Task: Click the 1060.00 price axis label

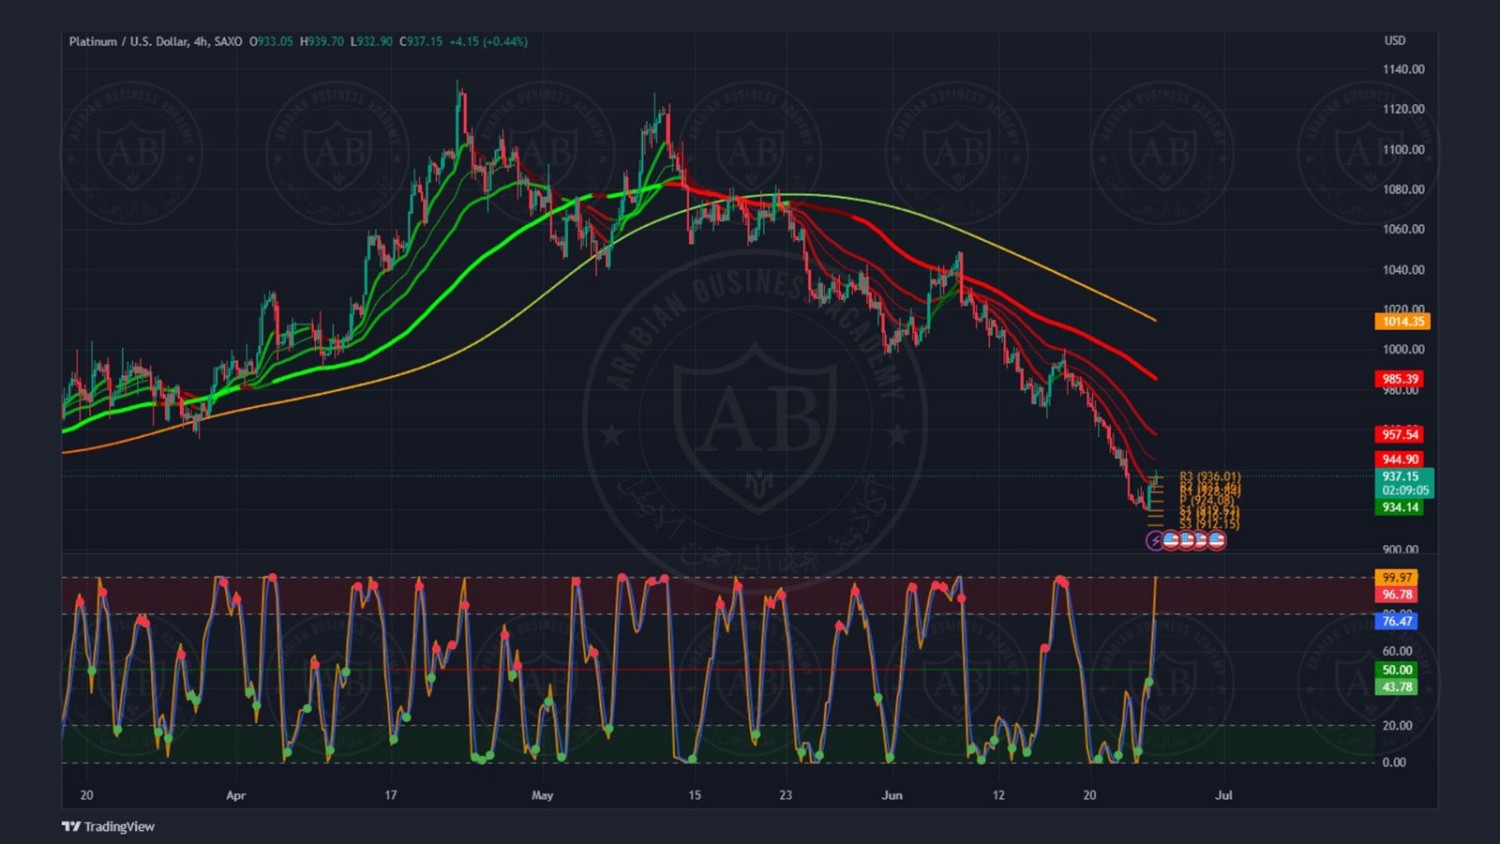Action: click(x=1403, y=229)
